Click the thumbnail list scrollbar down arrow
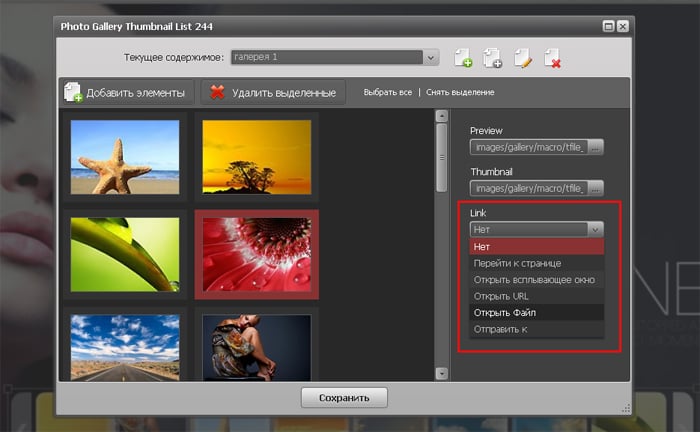 pyautogui.click(x=442, y=373)
